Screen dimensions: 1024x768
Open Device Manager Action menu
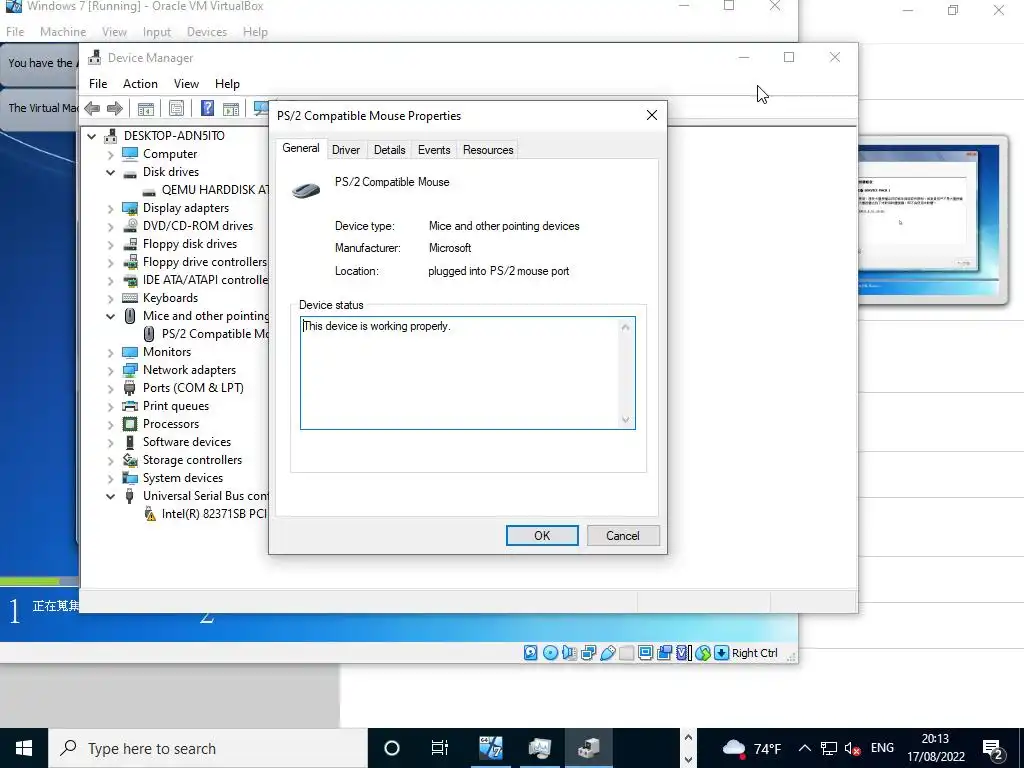point(140,84)
